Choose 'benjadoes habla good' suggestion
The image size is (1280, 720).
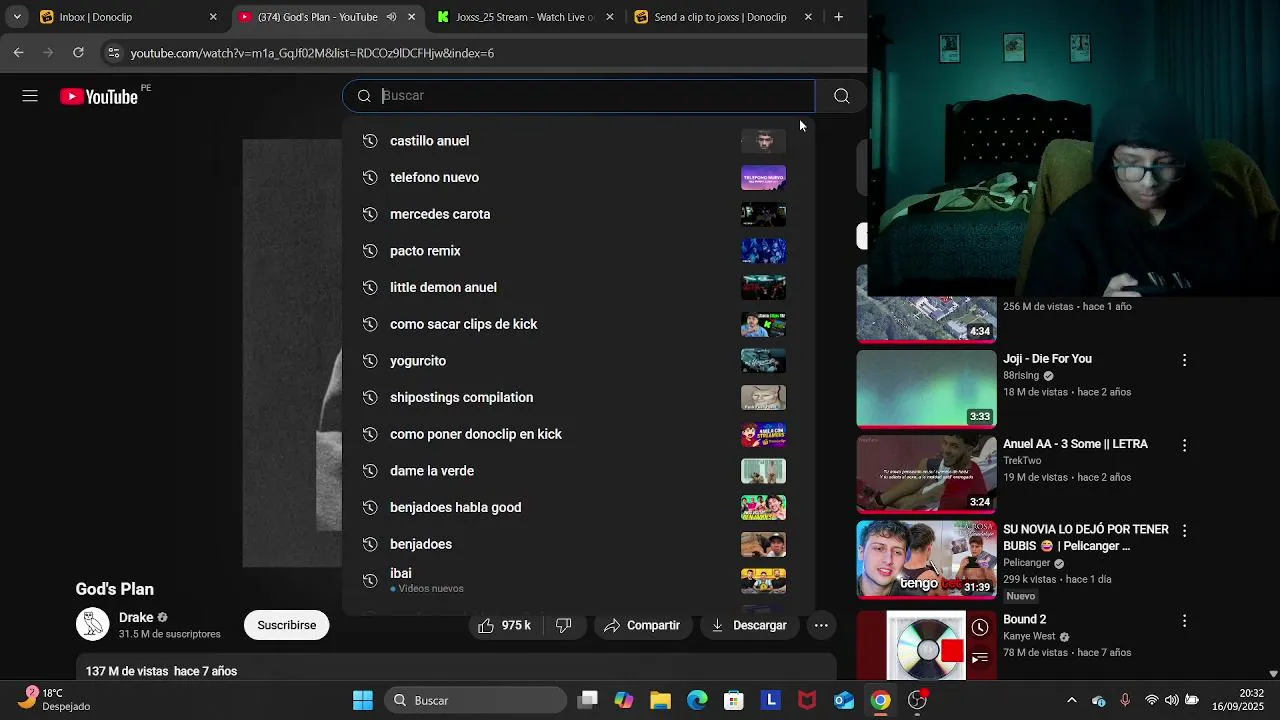point(578,507)
